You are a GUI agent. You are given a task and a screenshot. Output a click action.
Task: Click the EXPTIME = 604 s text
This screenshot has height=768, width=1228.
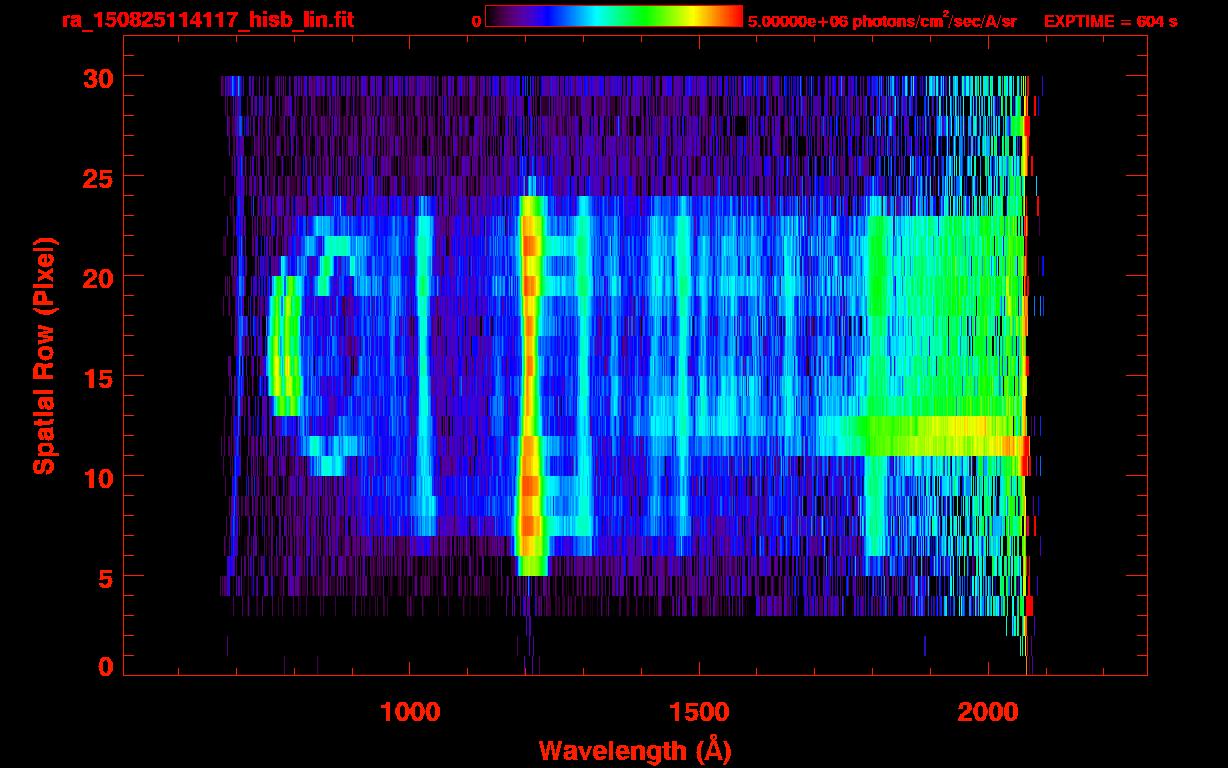pyautogui.click(x=1111, y=21)
